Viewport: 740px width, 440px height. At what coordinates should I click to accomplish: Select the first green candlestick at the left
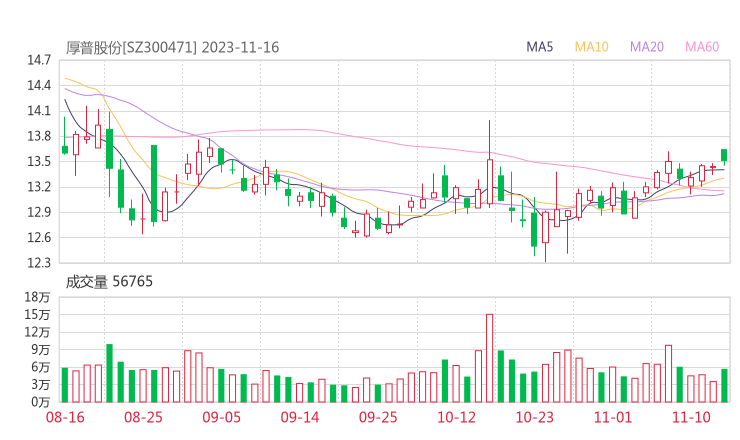pyautogui.click(x=65, y=149)
